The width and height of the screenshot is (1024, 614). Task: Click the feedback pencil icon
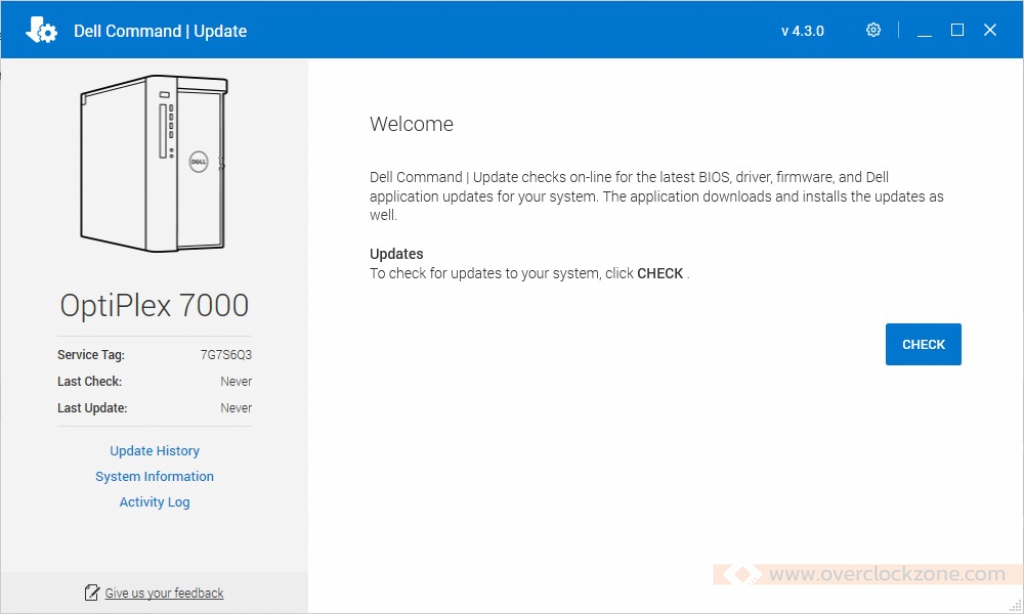tap(92, 593)
